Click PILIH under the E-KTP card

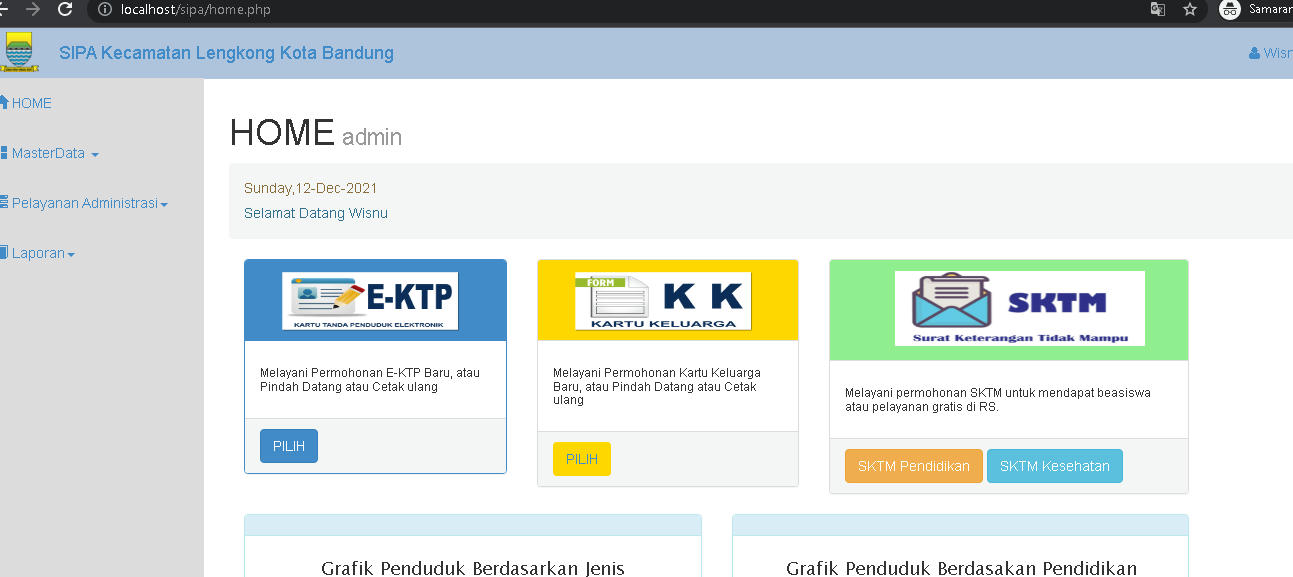(288, 446)
